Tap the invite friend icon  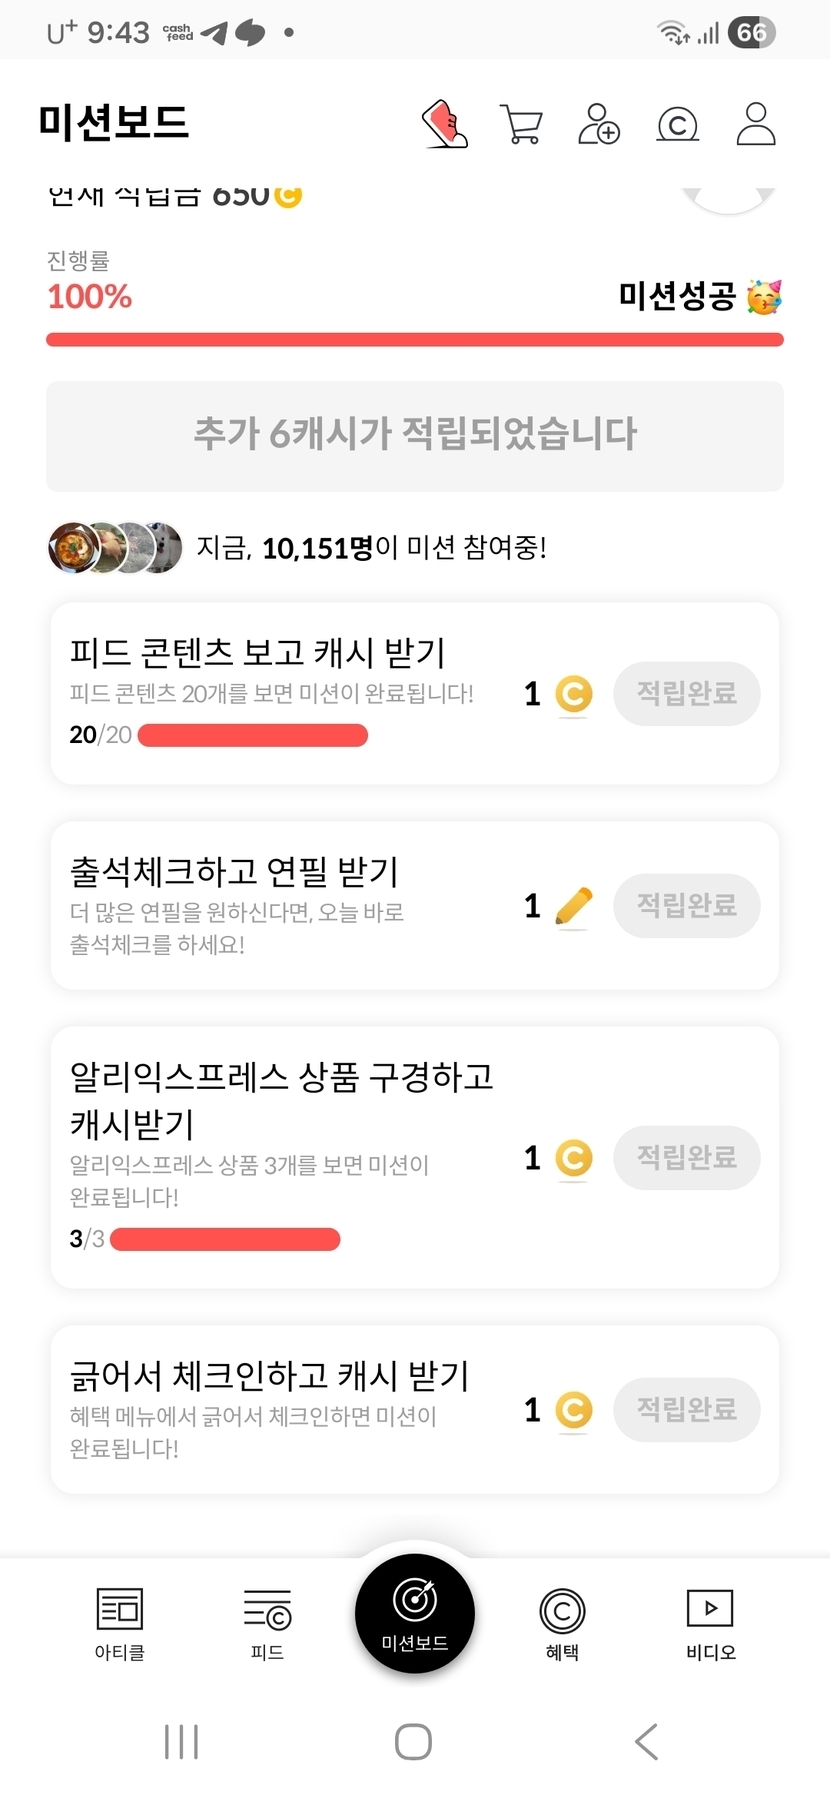[x=599, y=125]
